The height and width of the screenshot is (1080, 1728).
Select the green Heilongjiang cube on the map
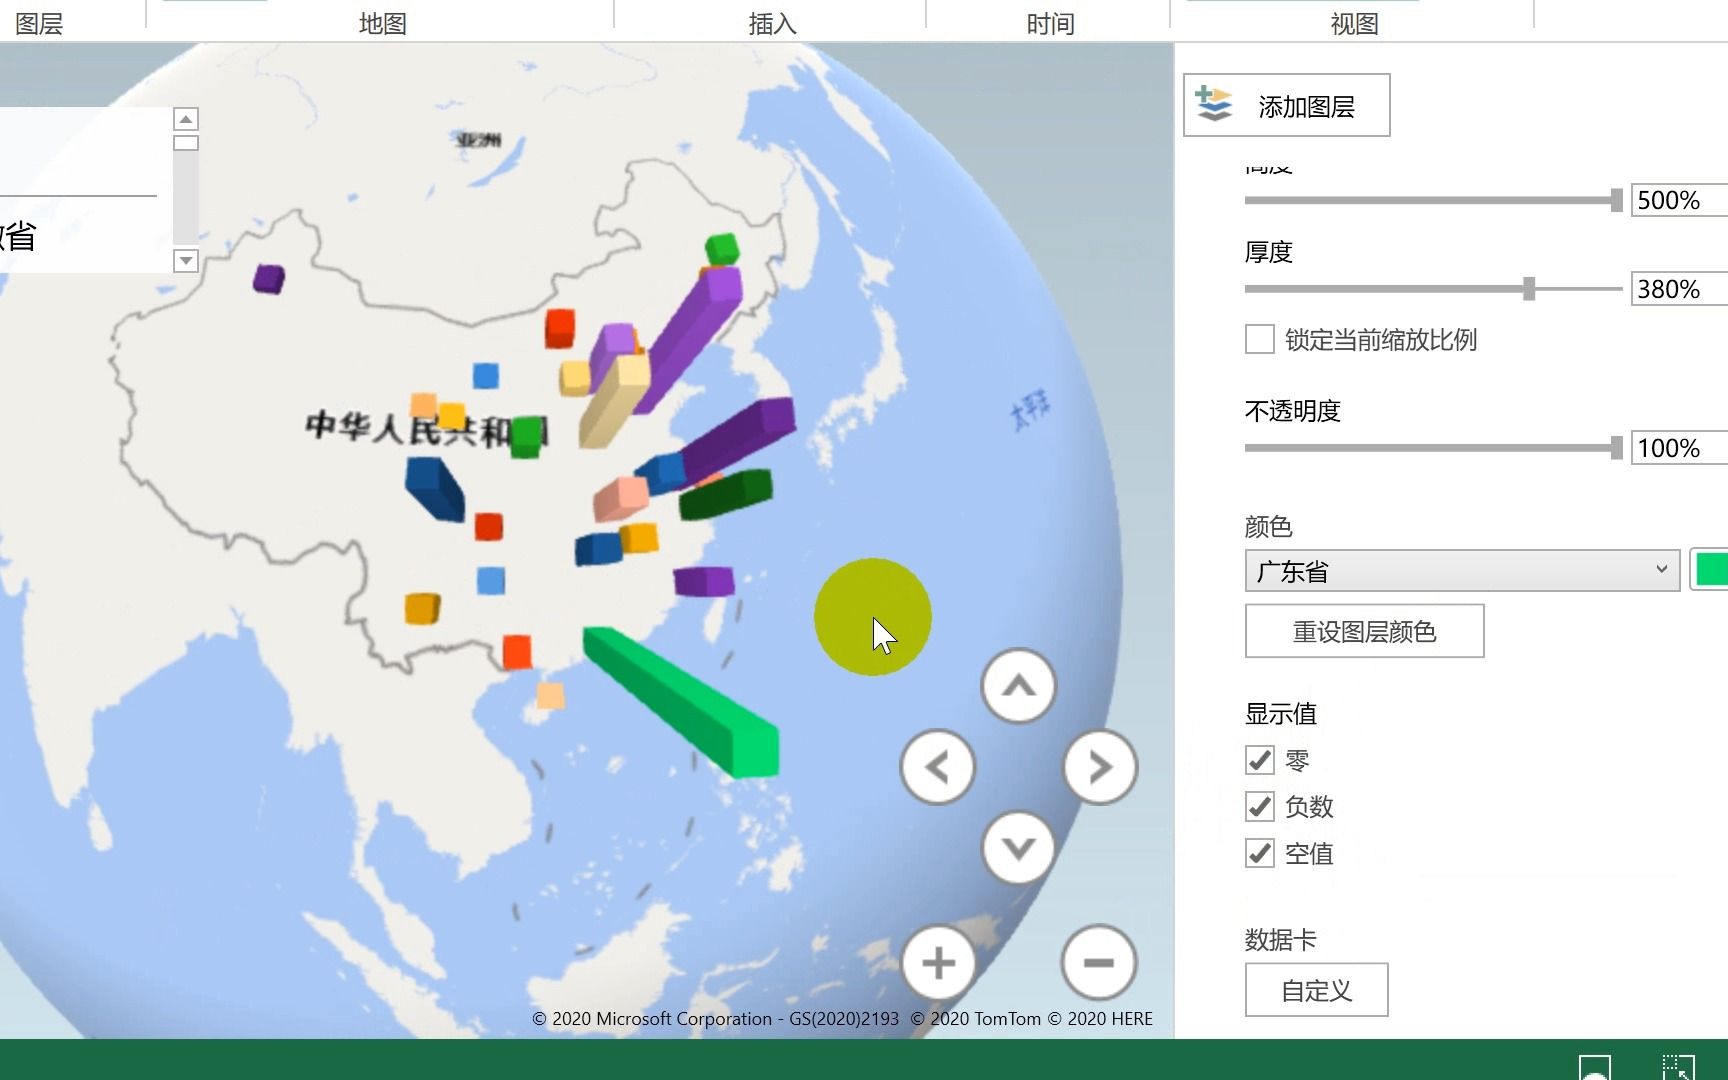(721, 249)
